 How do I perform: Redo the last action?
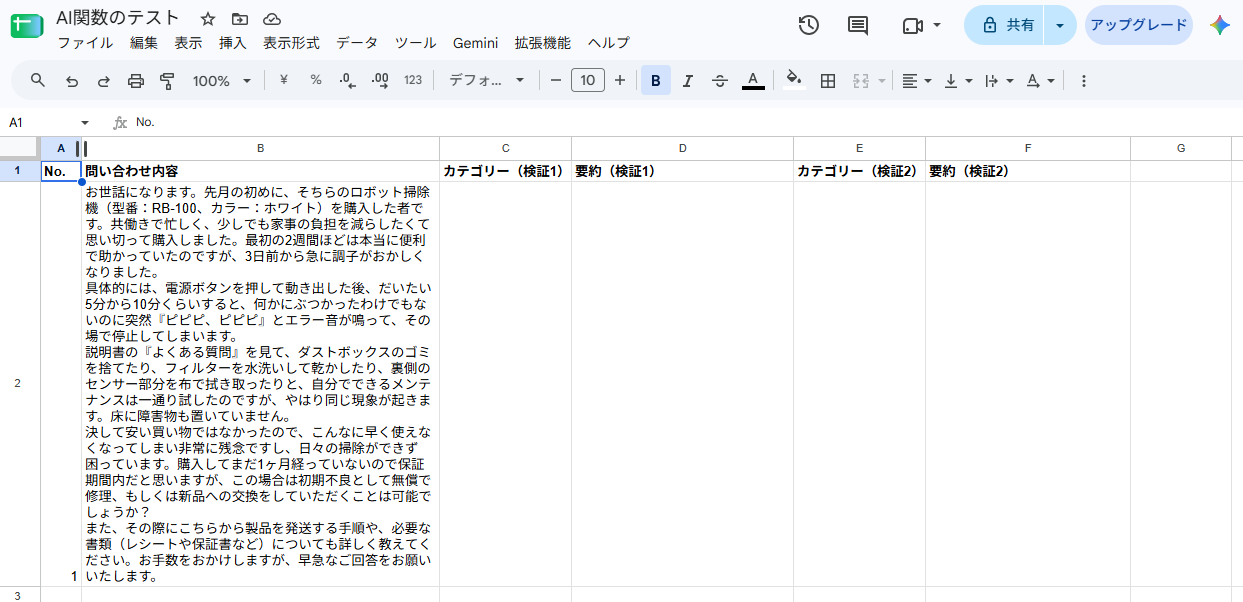pos(104,80)
